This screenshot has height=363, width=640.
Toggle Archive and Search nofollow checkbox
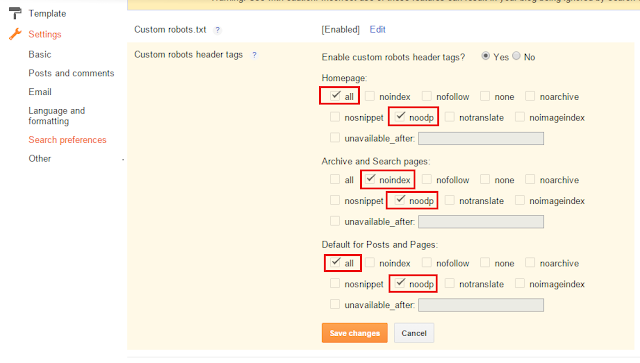pos(427,179)
